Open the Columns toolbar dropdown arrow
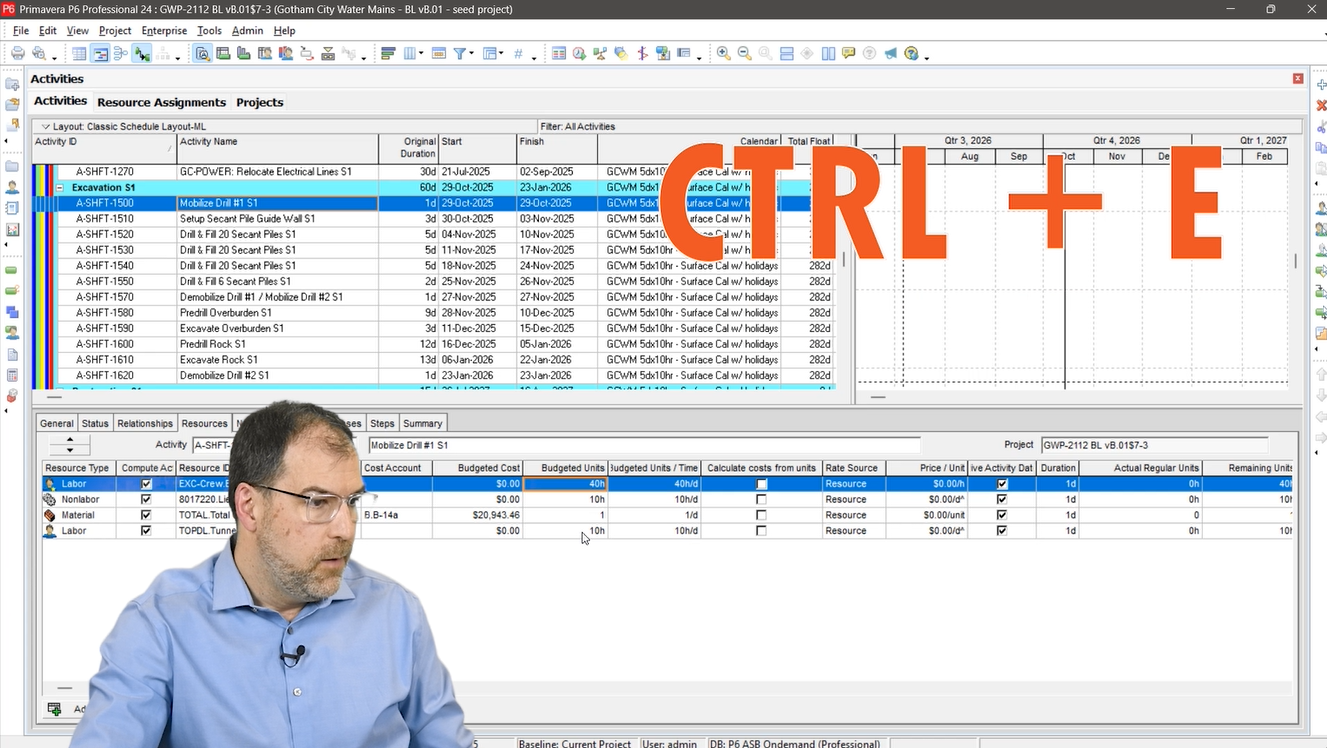 (421, 55)
